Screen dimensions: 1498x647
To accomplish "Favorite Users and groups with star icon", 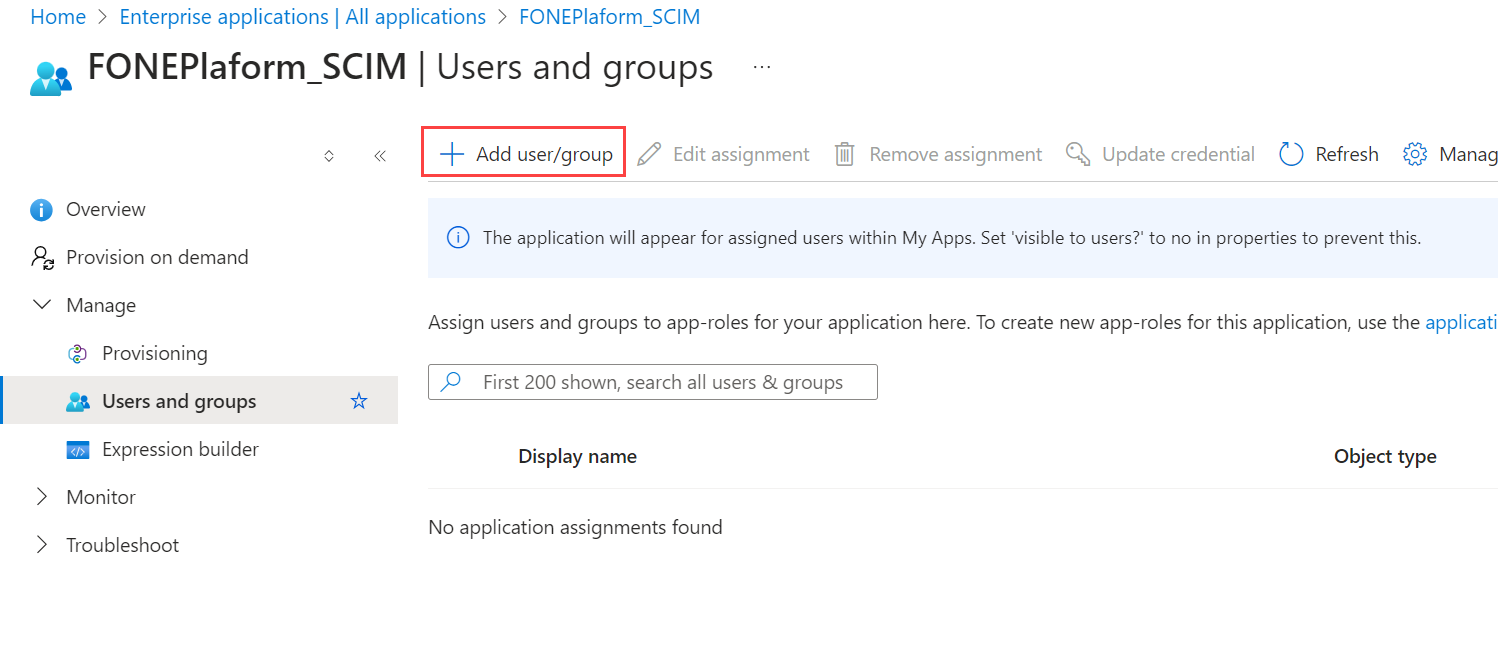I will pyautogui.click(x=359, y=401).
